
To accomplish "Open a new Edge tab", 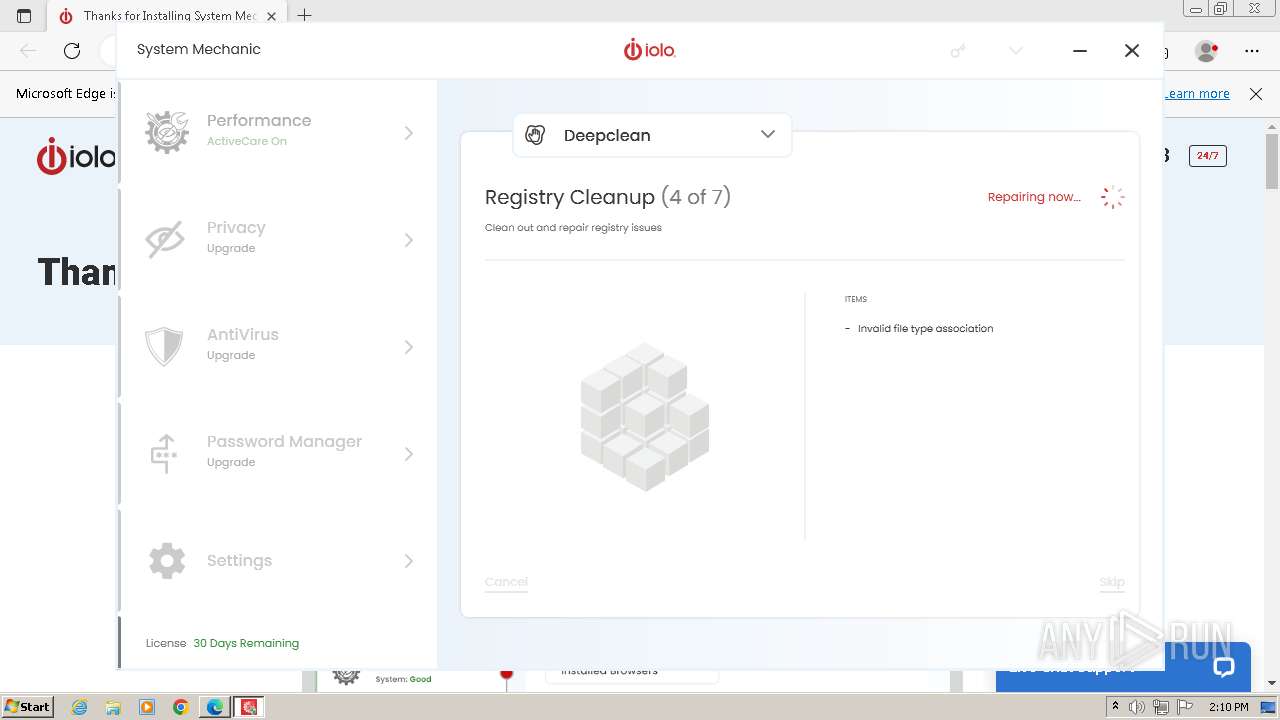I will coord(305,15).
